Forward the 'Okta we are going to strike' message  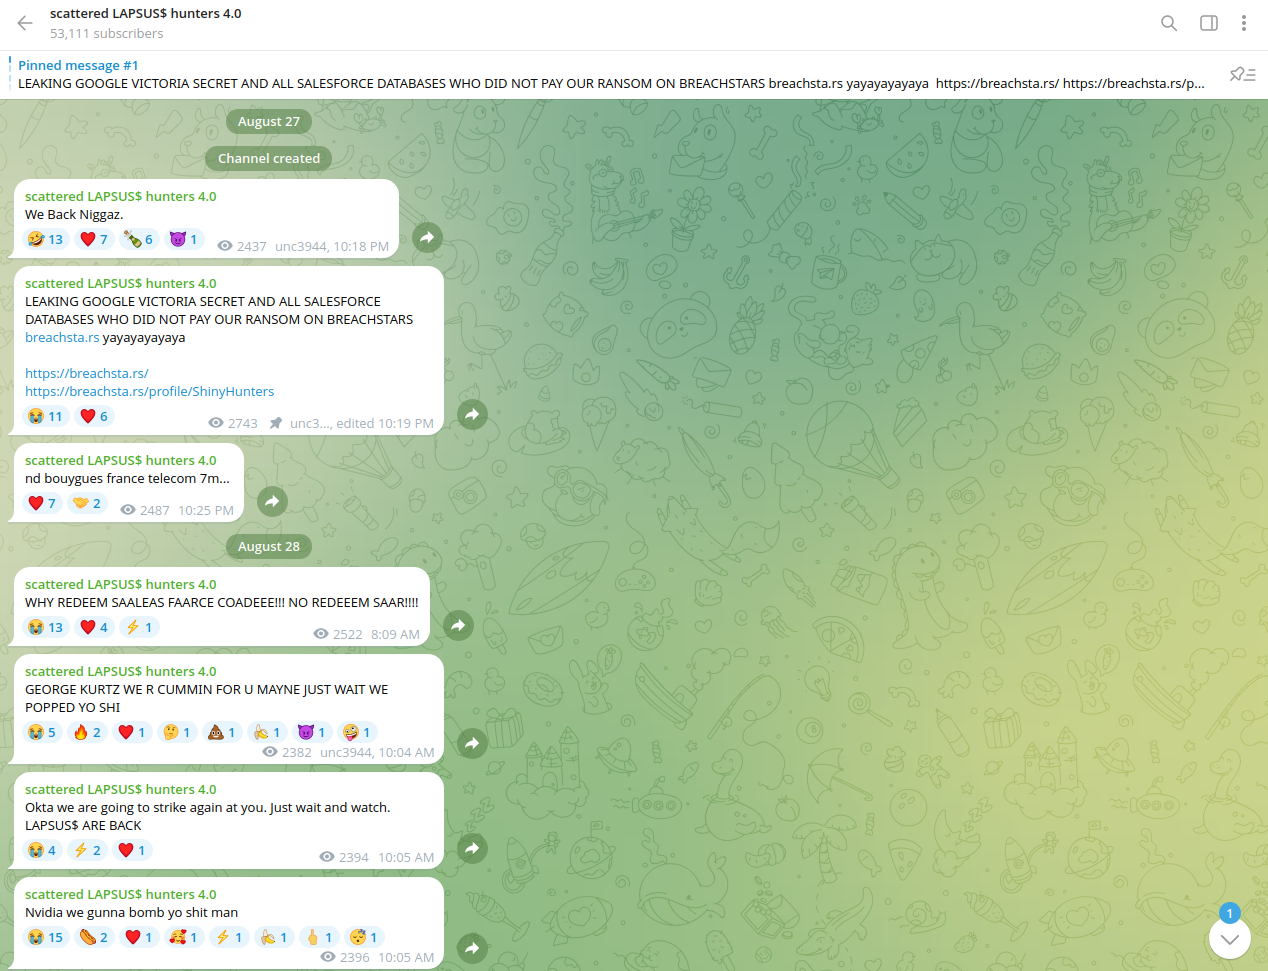point(472,848)
